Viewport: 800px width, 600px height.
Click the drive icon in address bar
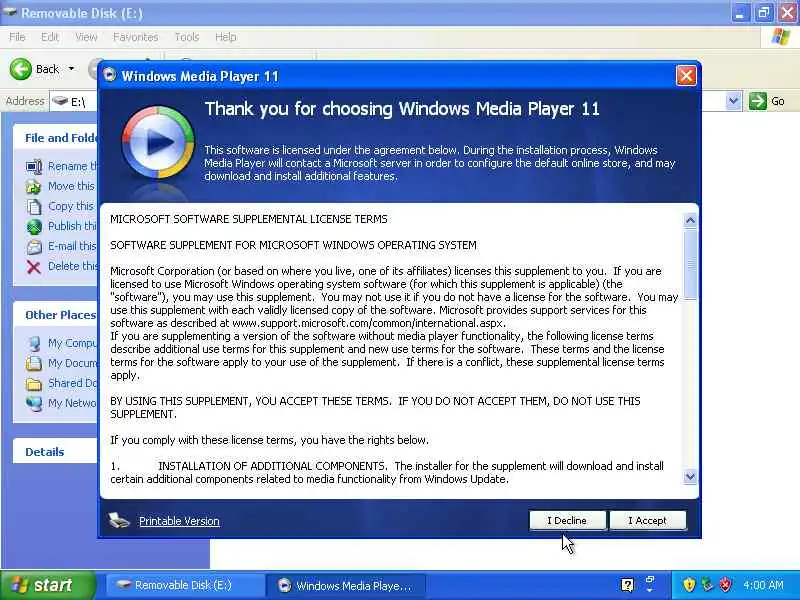tap(60, 101)
